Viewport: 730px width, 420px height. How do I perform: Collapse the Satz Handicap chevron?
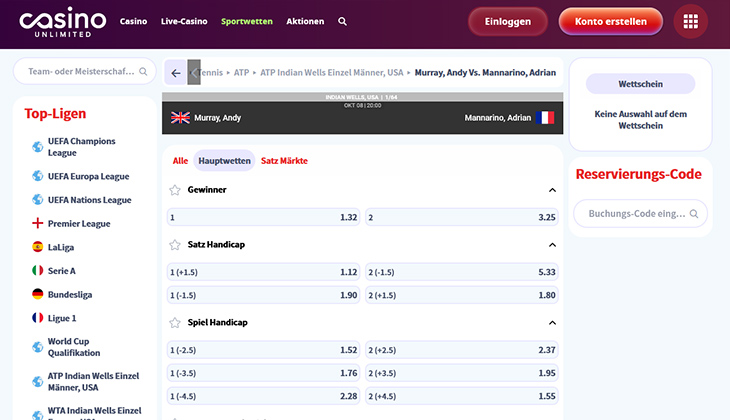tap(552, 245)
